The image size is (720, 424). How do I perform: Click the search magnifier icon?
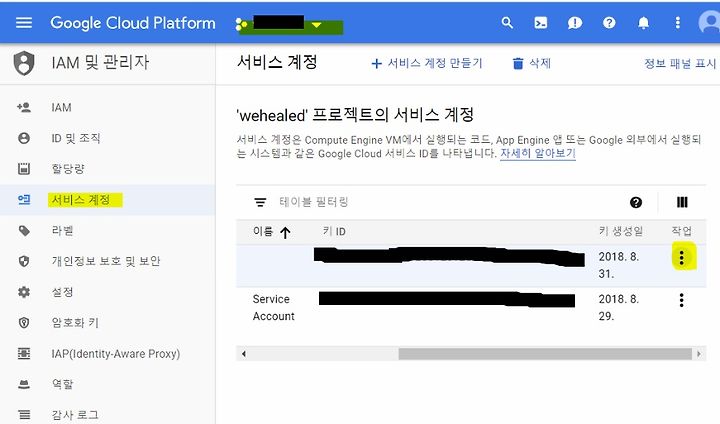(x=507, y=23)
